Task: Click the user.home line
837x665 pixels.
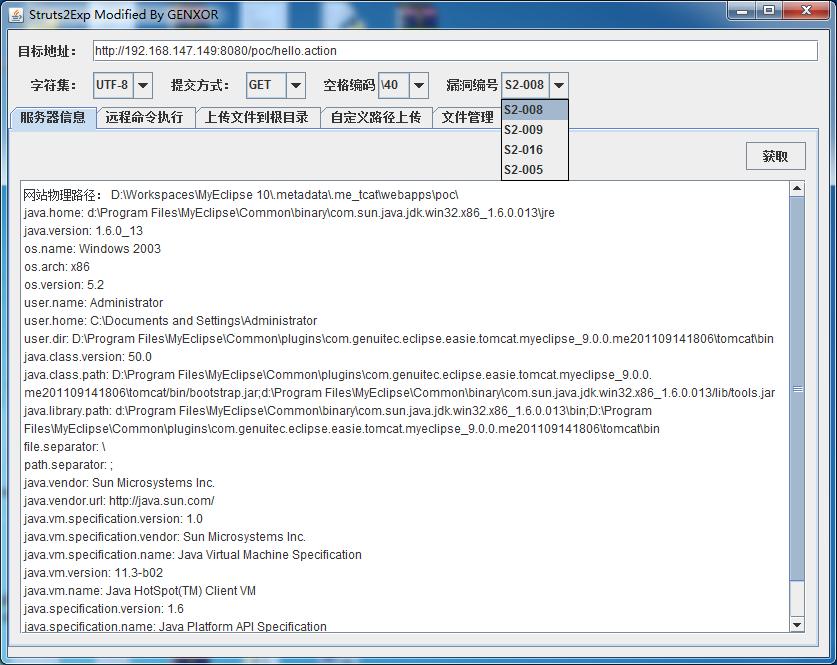Action: tap(170, 321)
